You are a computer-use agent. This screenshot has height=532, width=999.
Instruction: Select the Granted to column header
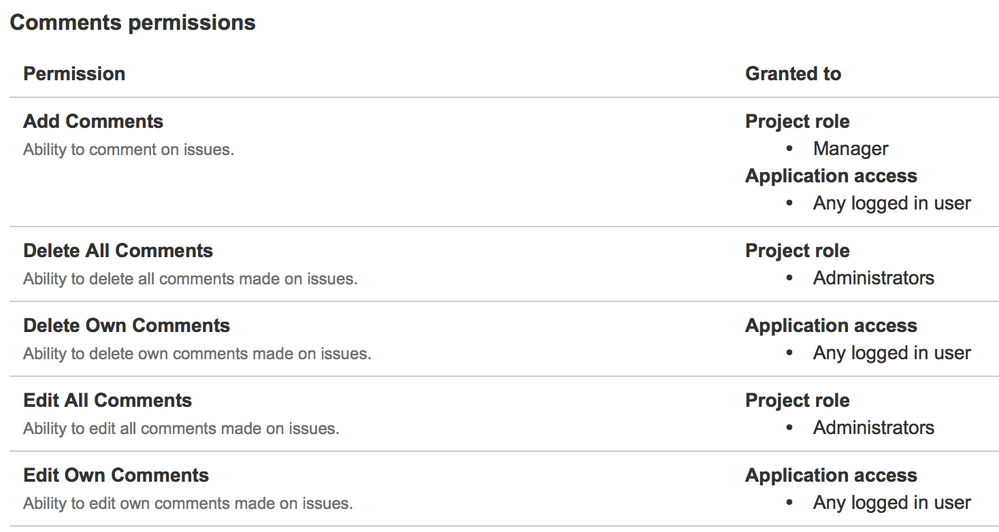[793, 74]
